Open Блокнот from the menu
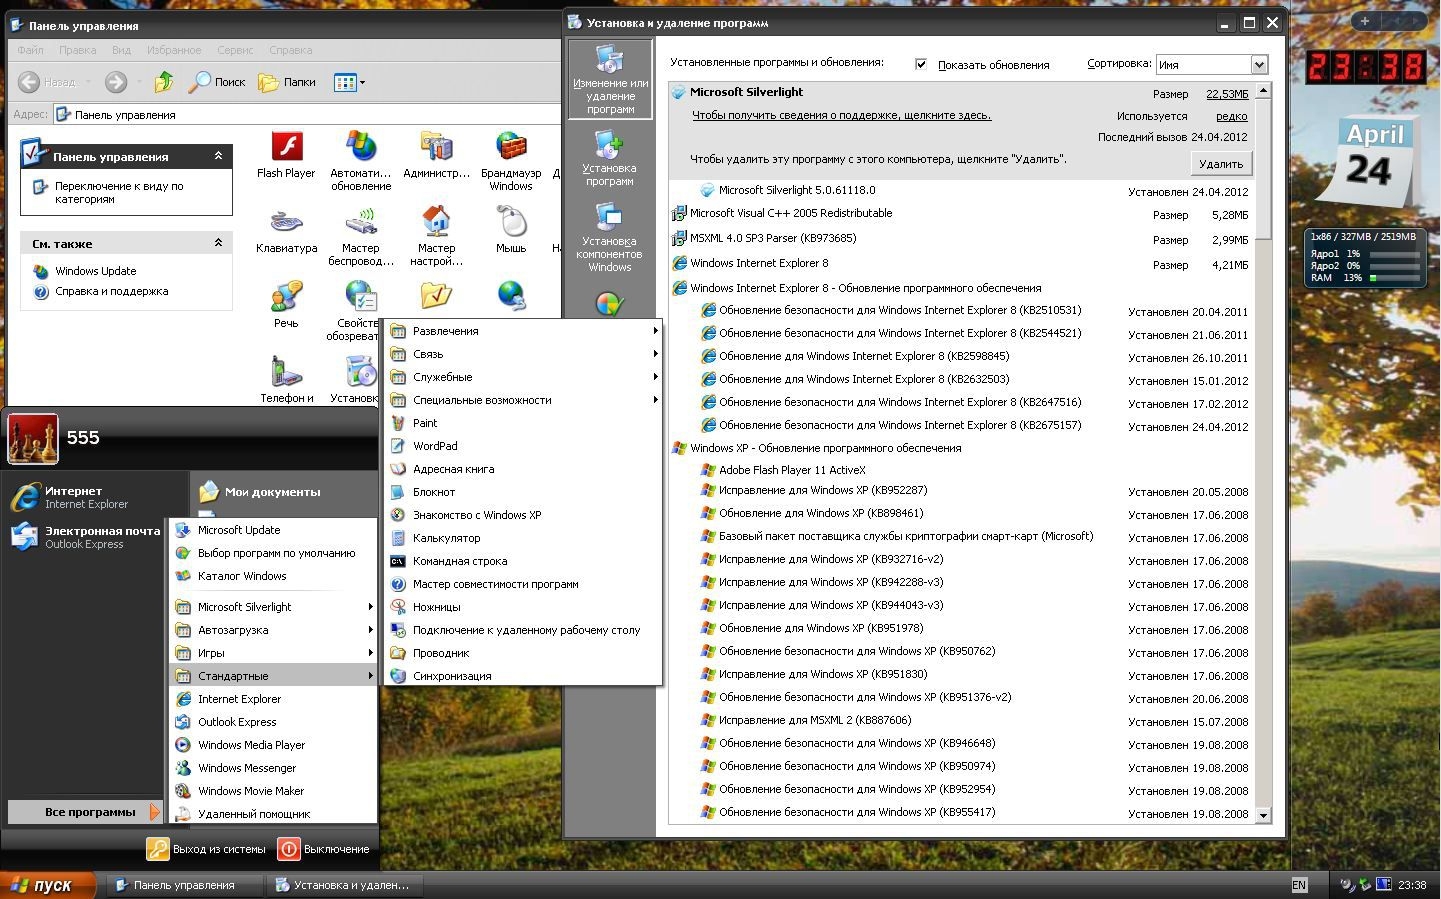Image resolution: width=1441 pixels, height=899 pixels. tap(523, 492)
